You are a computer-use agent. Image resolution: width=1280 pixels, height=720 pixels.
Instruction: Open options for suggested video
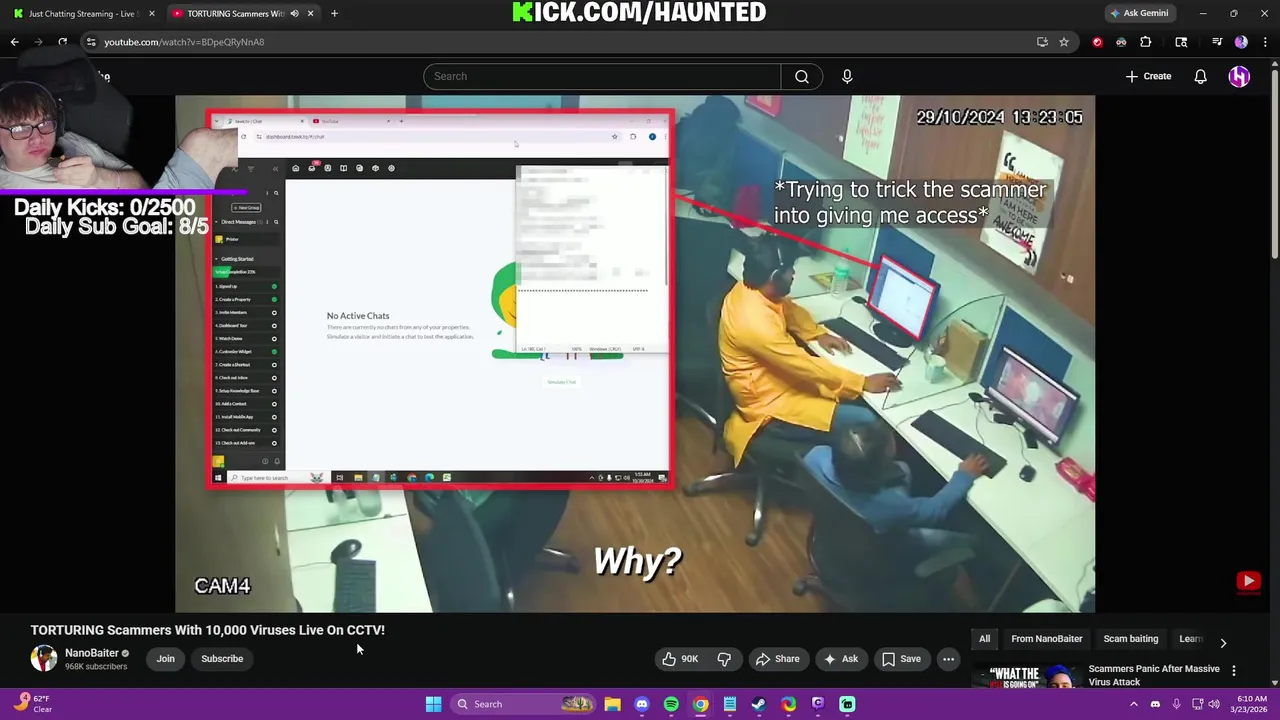(x=1234, y=670)
